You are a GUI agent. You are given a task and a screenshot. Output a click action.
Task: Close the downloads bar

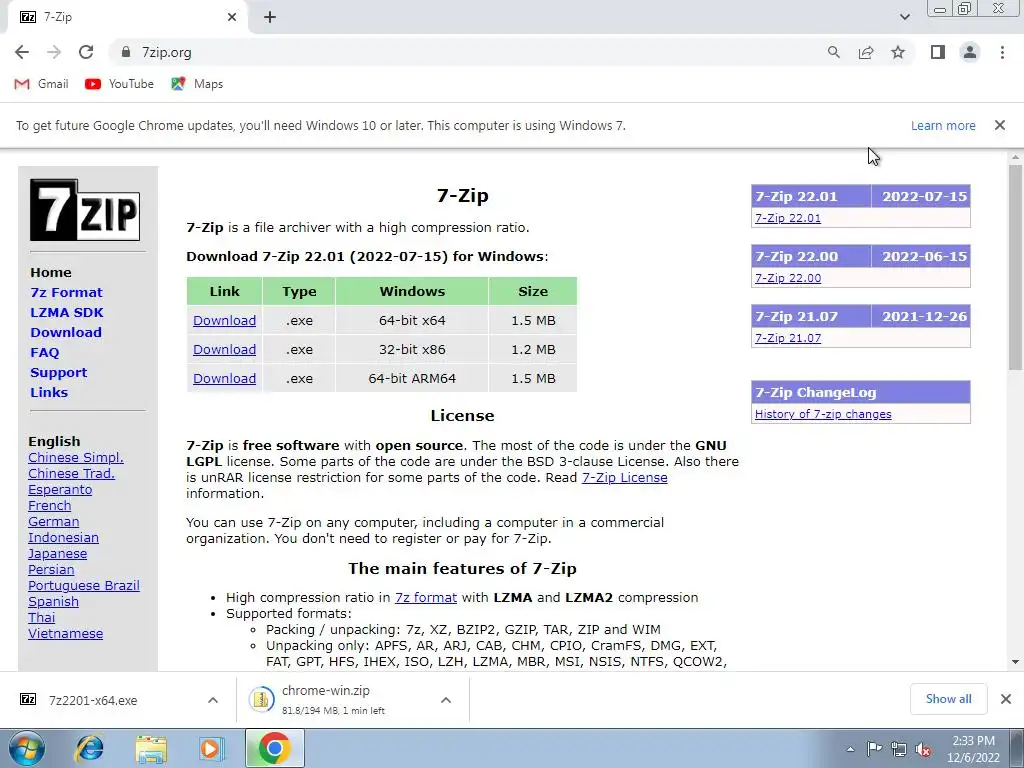click(1006, 699)
